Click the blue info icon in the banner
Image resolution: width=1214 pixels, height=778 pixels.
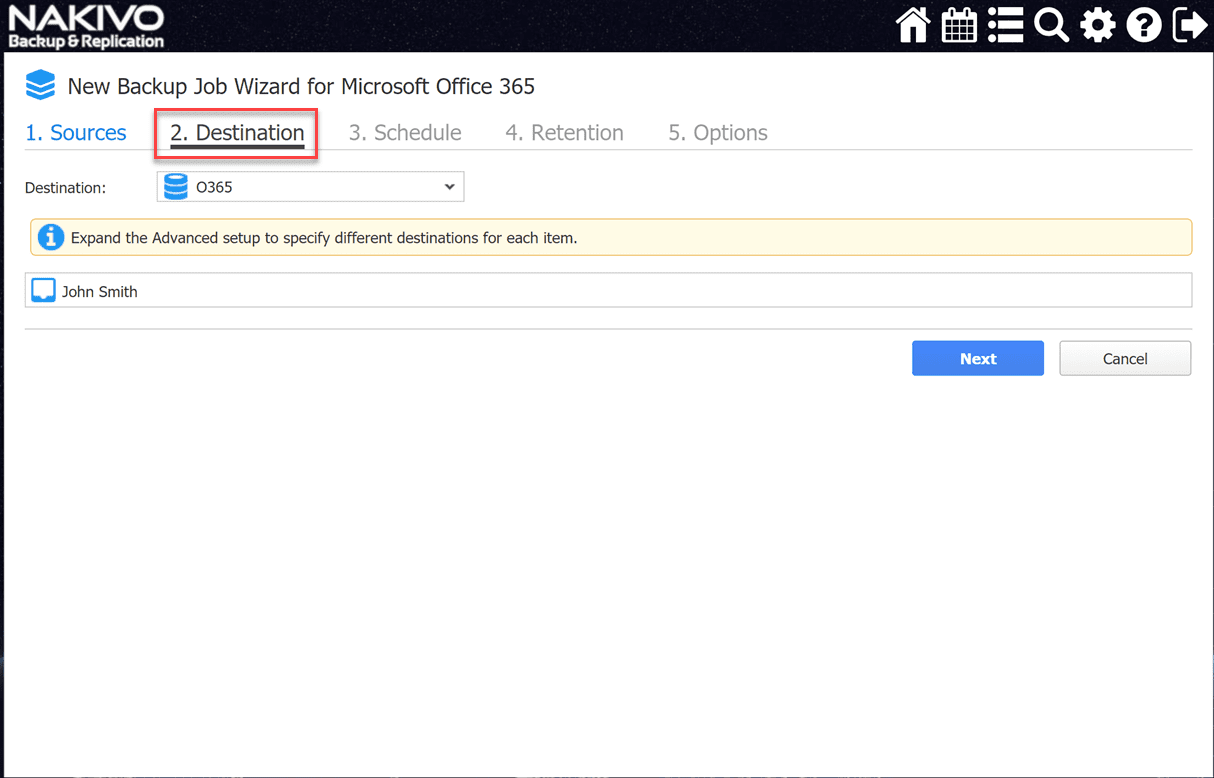click(50, 238)
